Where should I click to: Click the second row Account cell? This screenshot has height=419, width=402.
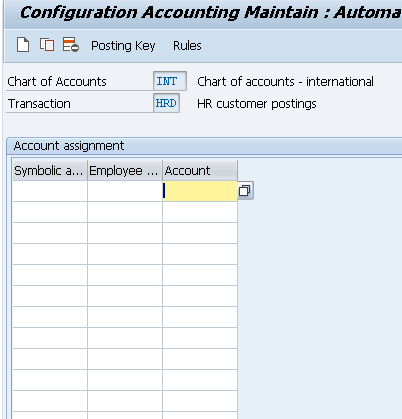pos(200,212)
